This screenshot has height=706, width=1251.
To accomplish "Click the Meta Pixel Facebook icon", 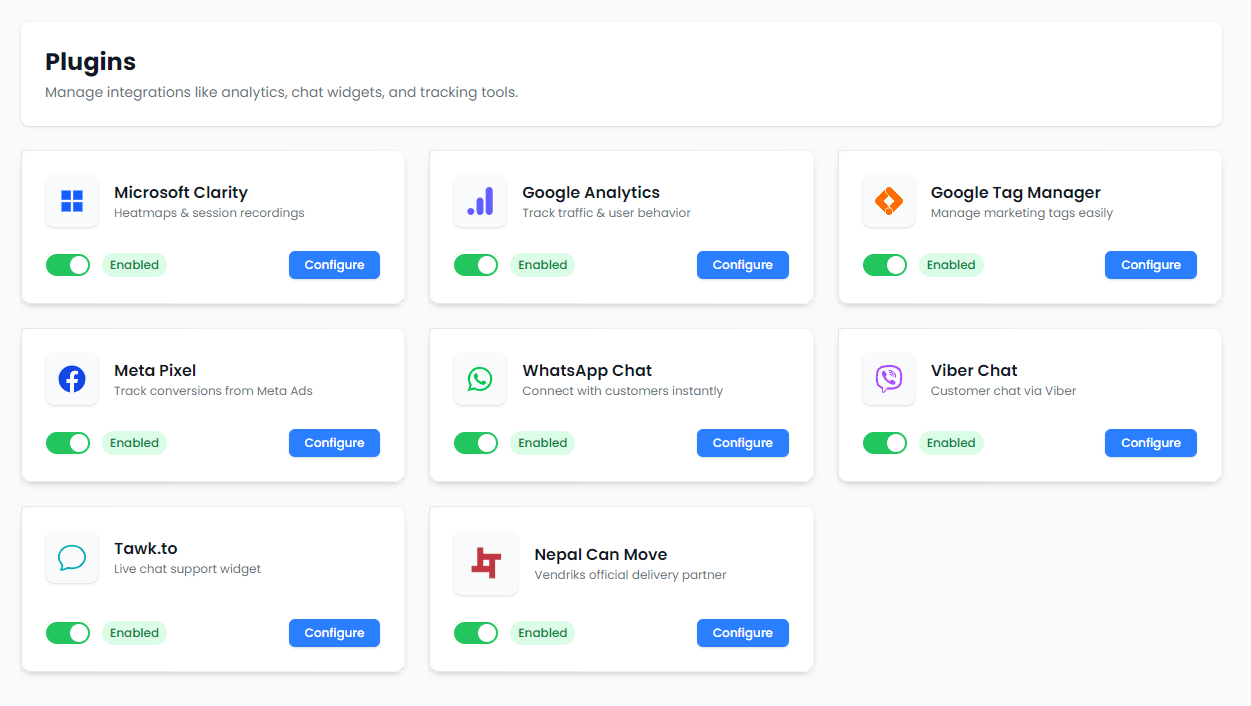I will coord(71,378).
